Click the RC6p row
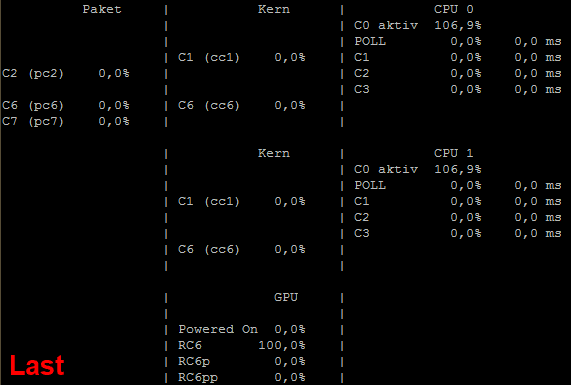571x385 pixels. click(x=242, y=361)
